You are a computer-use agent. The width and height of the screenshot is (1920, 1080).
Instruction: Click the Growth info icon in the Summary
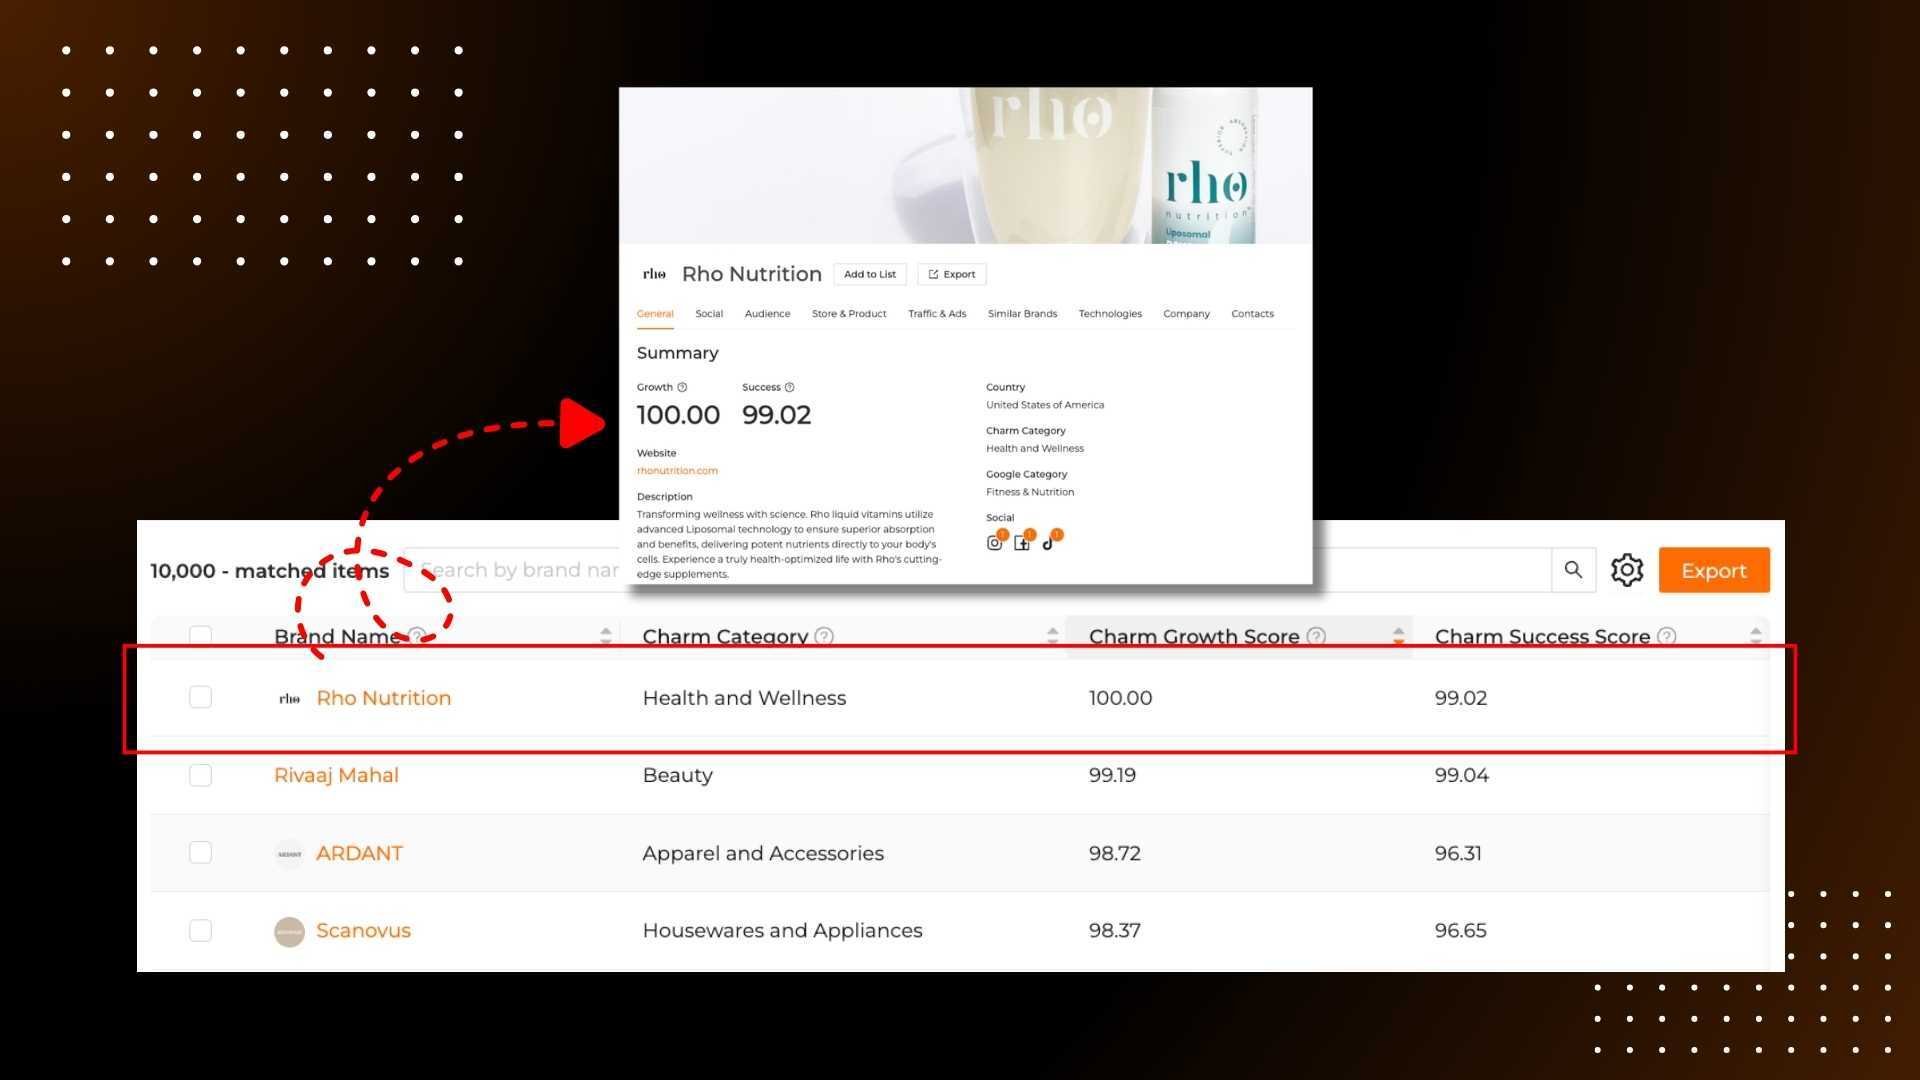tap(682, 387)
